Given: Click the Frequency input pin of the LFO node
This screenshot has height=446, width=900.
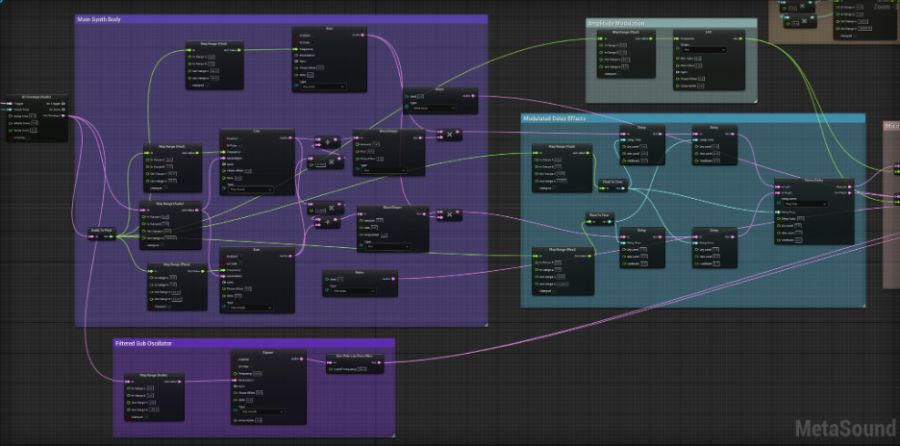Looking at the screenshot, I should coord(676,38).
